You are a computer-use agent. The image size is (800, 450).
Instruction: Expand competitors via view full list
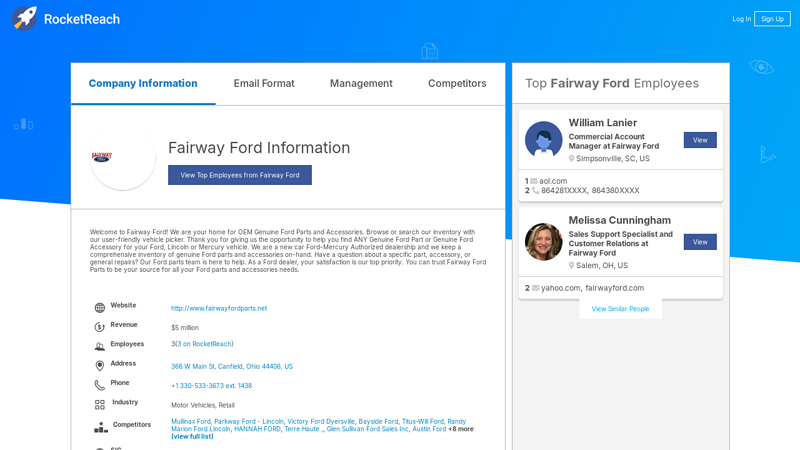[x=192, y=437]
